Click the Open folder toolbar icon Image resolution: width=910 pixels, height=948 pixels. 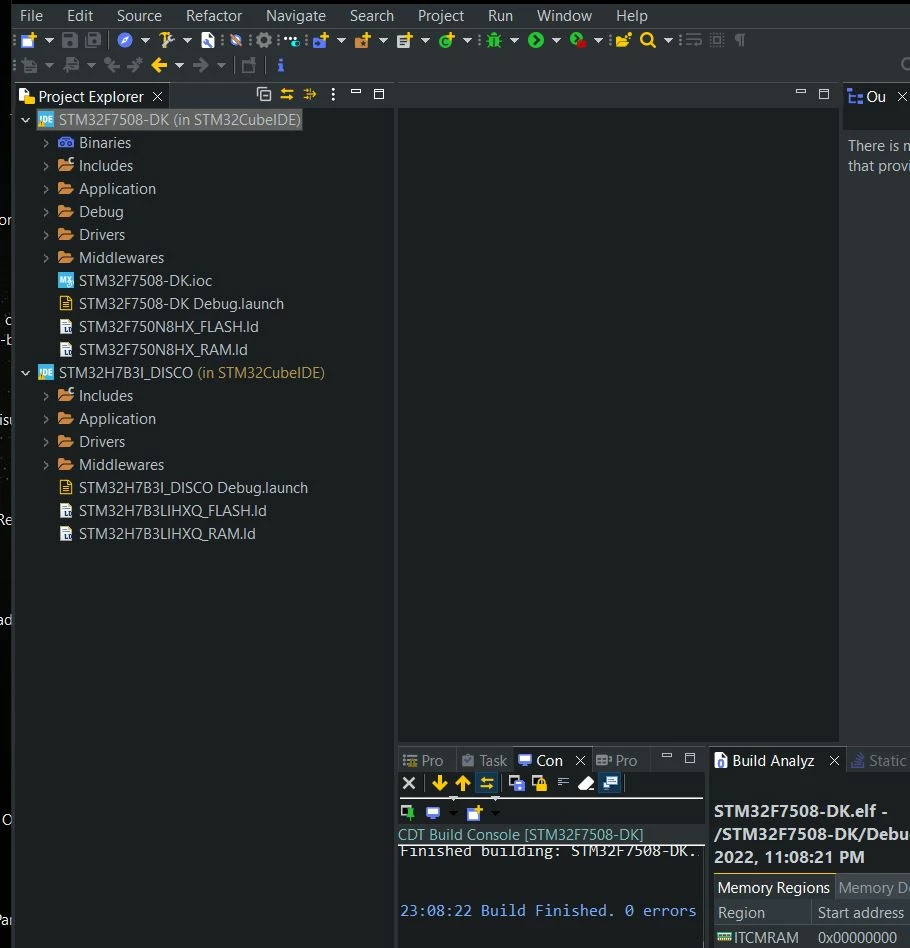(623, 41)
